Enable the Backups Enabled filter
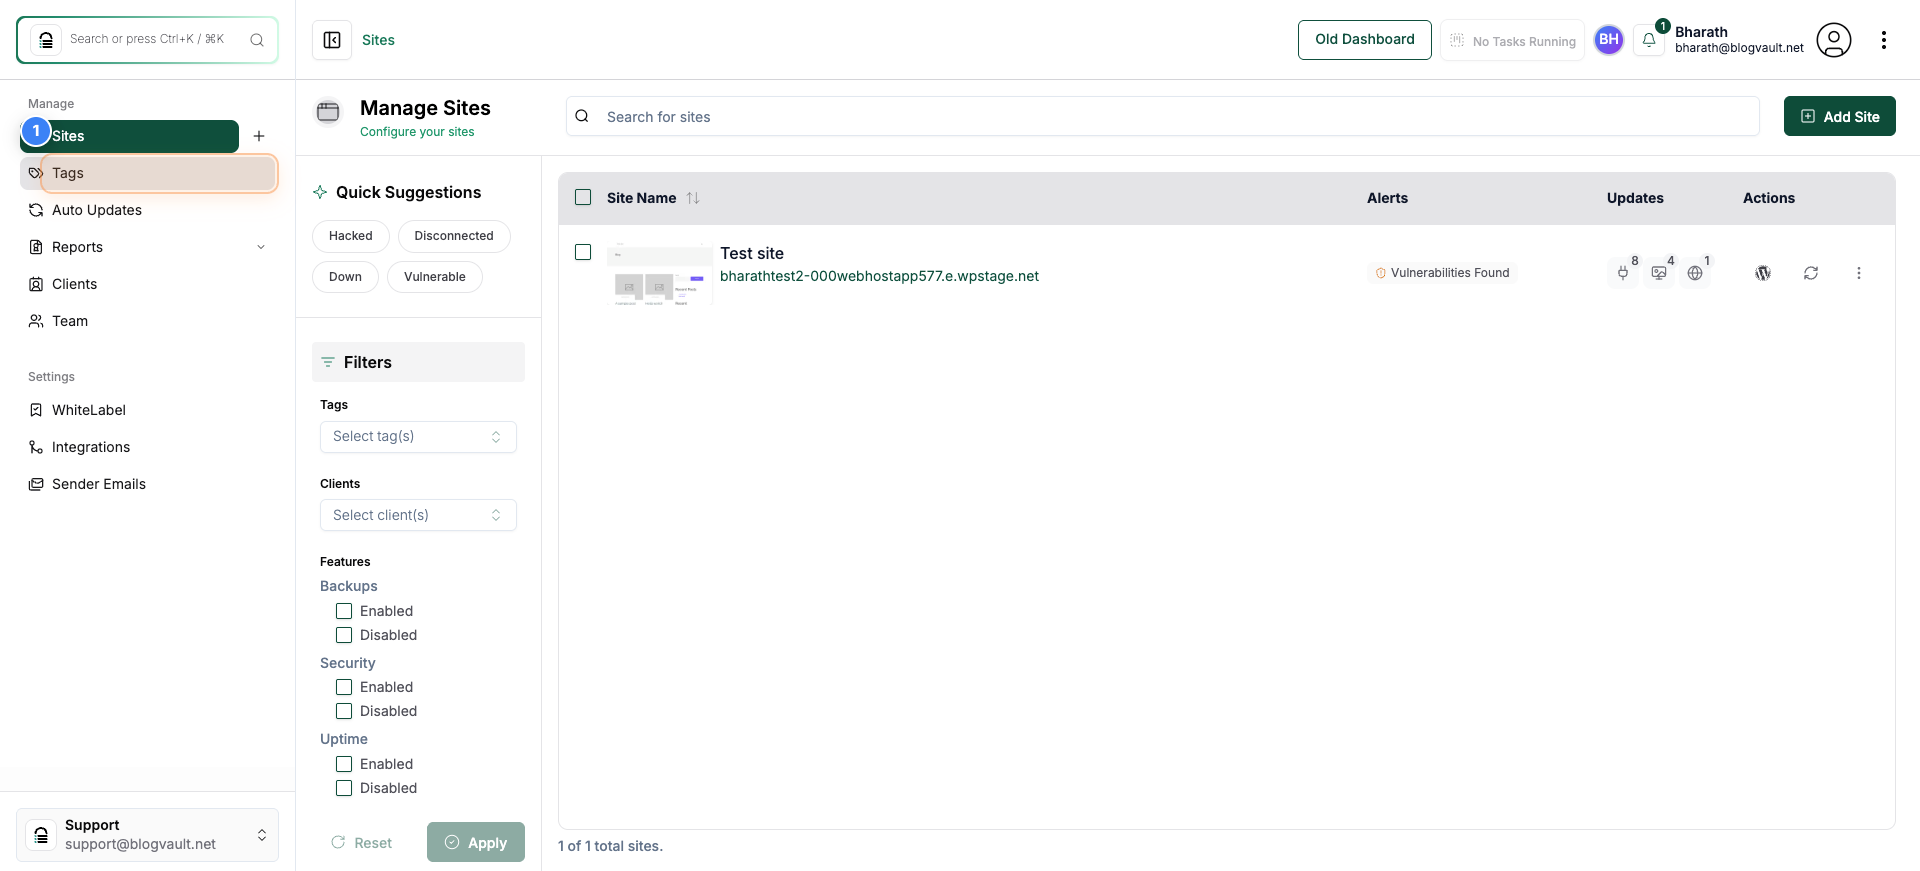The image size is (1920, 871). point(344,611)
